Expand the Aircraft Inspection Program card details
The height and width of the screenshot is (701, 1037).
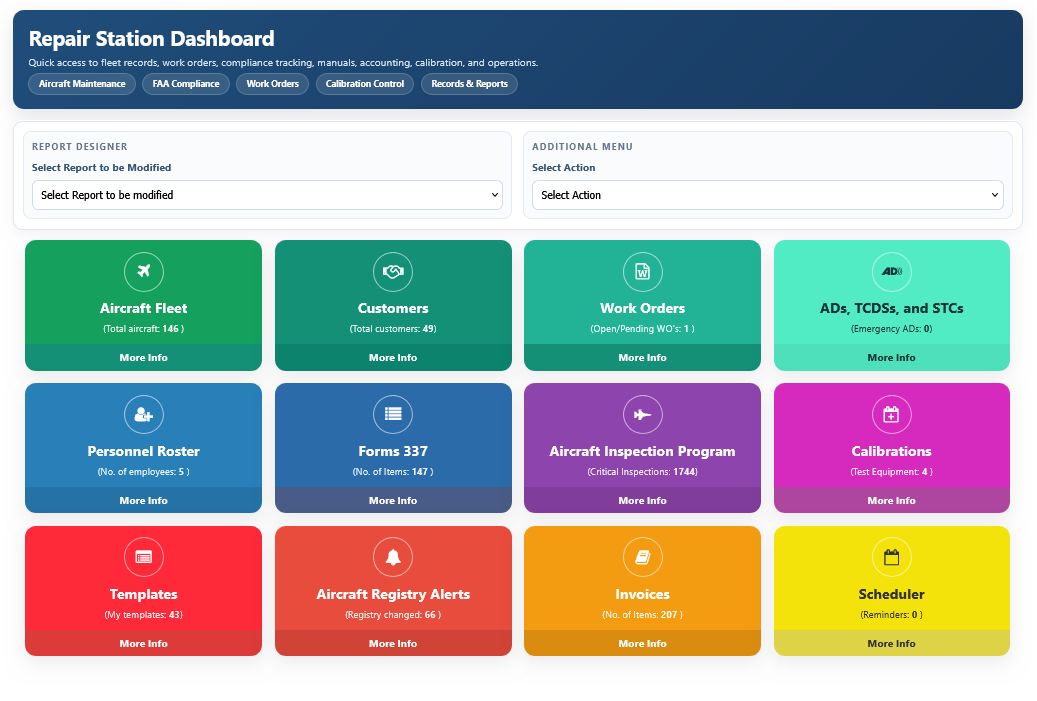tap(642, 500)
